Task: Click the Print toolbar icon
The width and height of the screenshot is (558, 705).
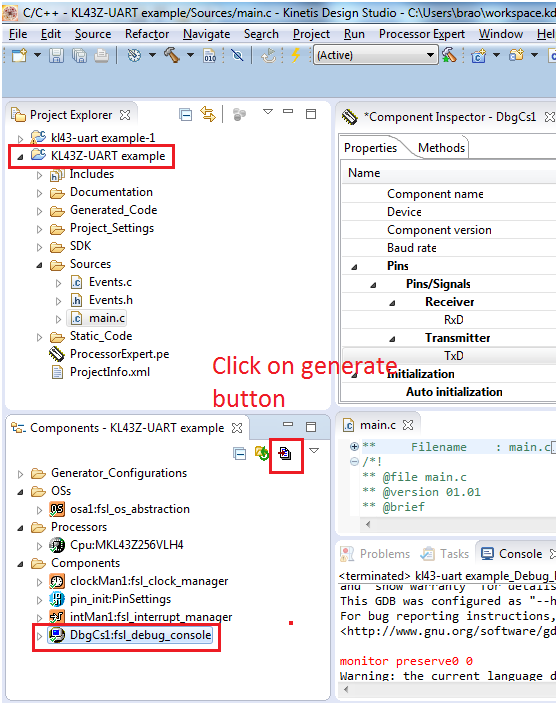Action: click(x=102, y=55)
